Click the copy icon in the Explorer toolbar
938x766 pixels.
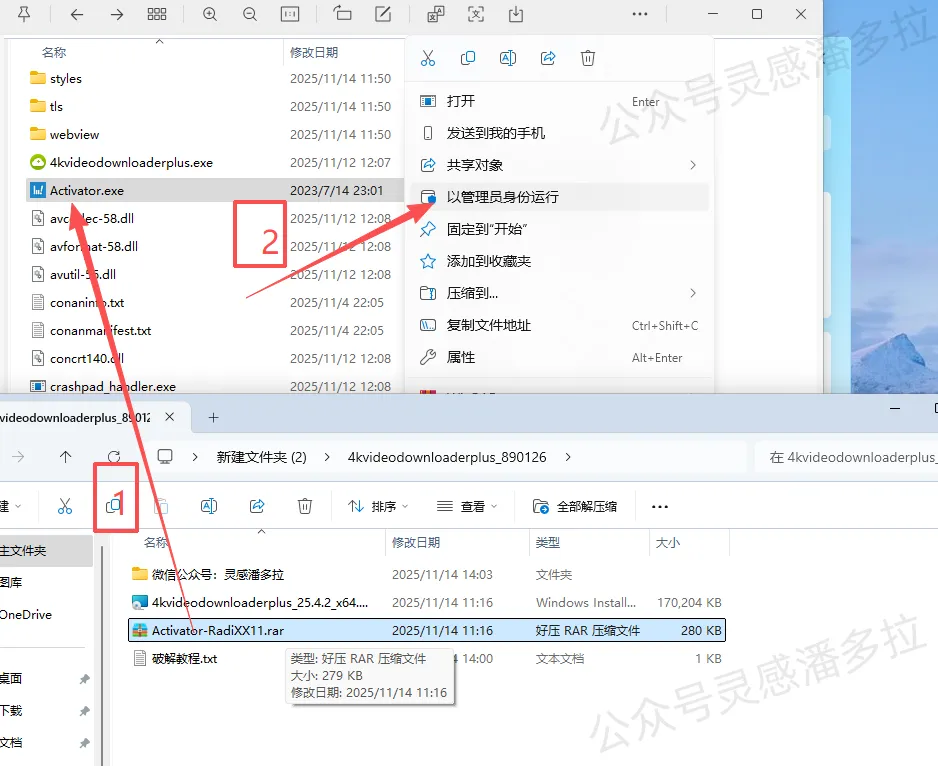tap(114, 506)
